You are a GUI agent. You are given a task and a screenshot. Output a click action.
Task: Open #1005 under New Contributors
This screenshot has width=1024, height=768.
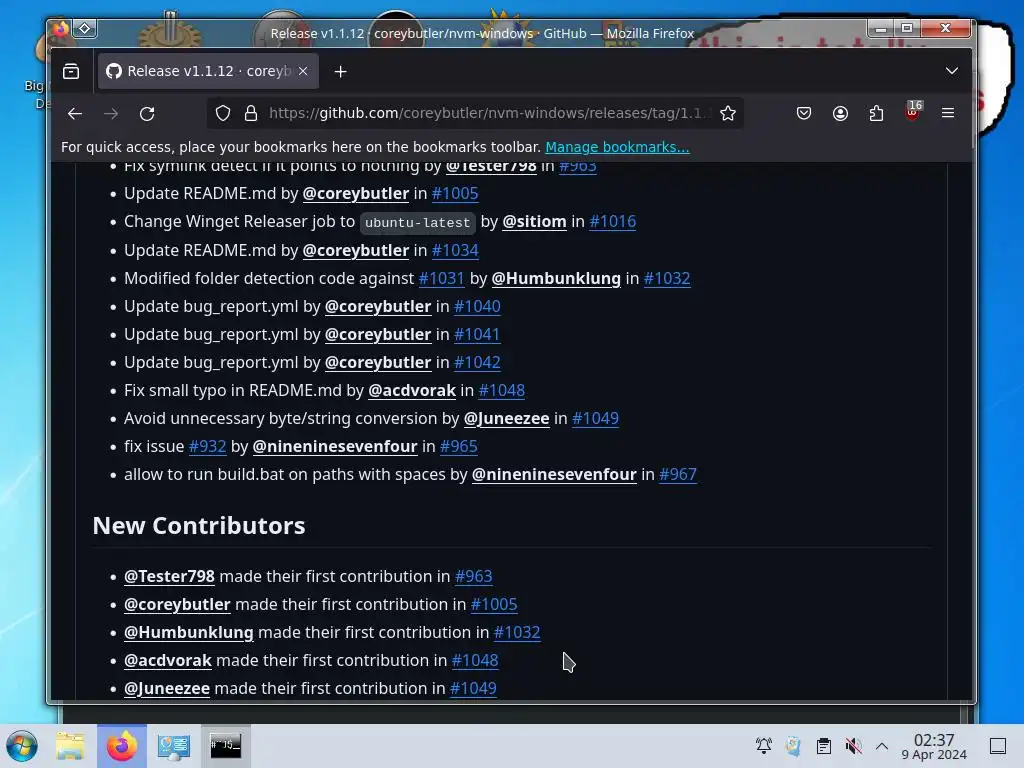tap(494, 605)
